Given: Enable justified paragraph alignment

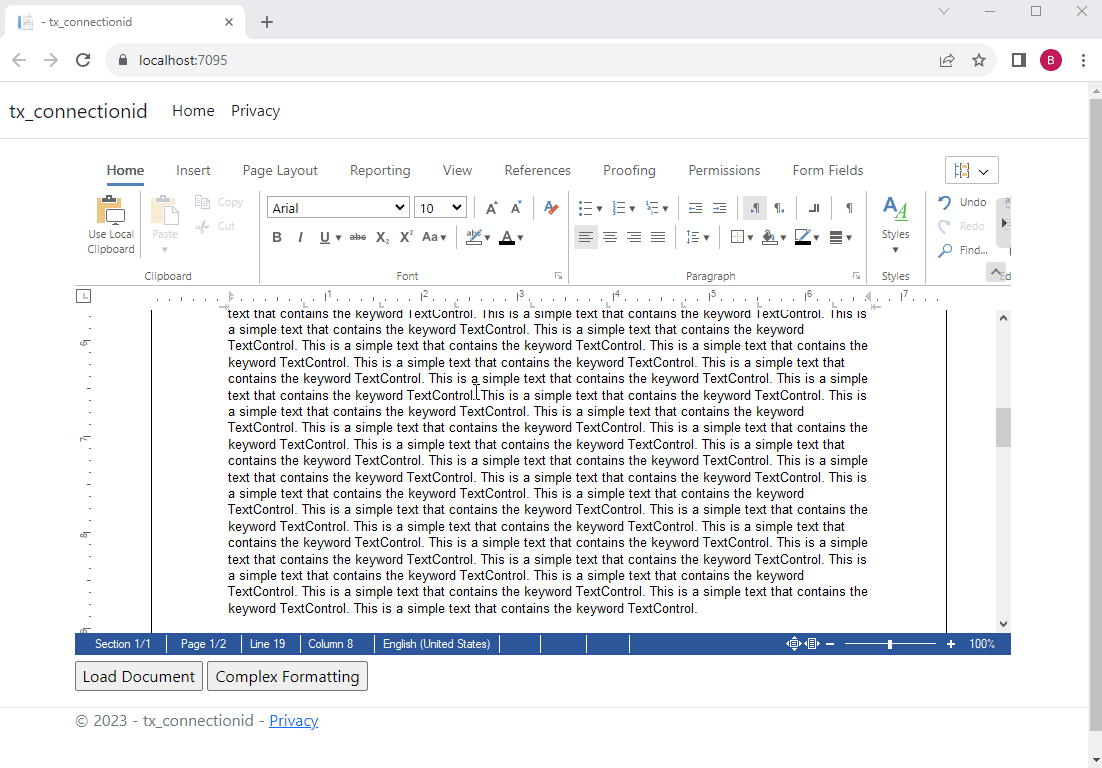Looking at the screenshot, I should point(658,237).
